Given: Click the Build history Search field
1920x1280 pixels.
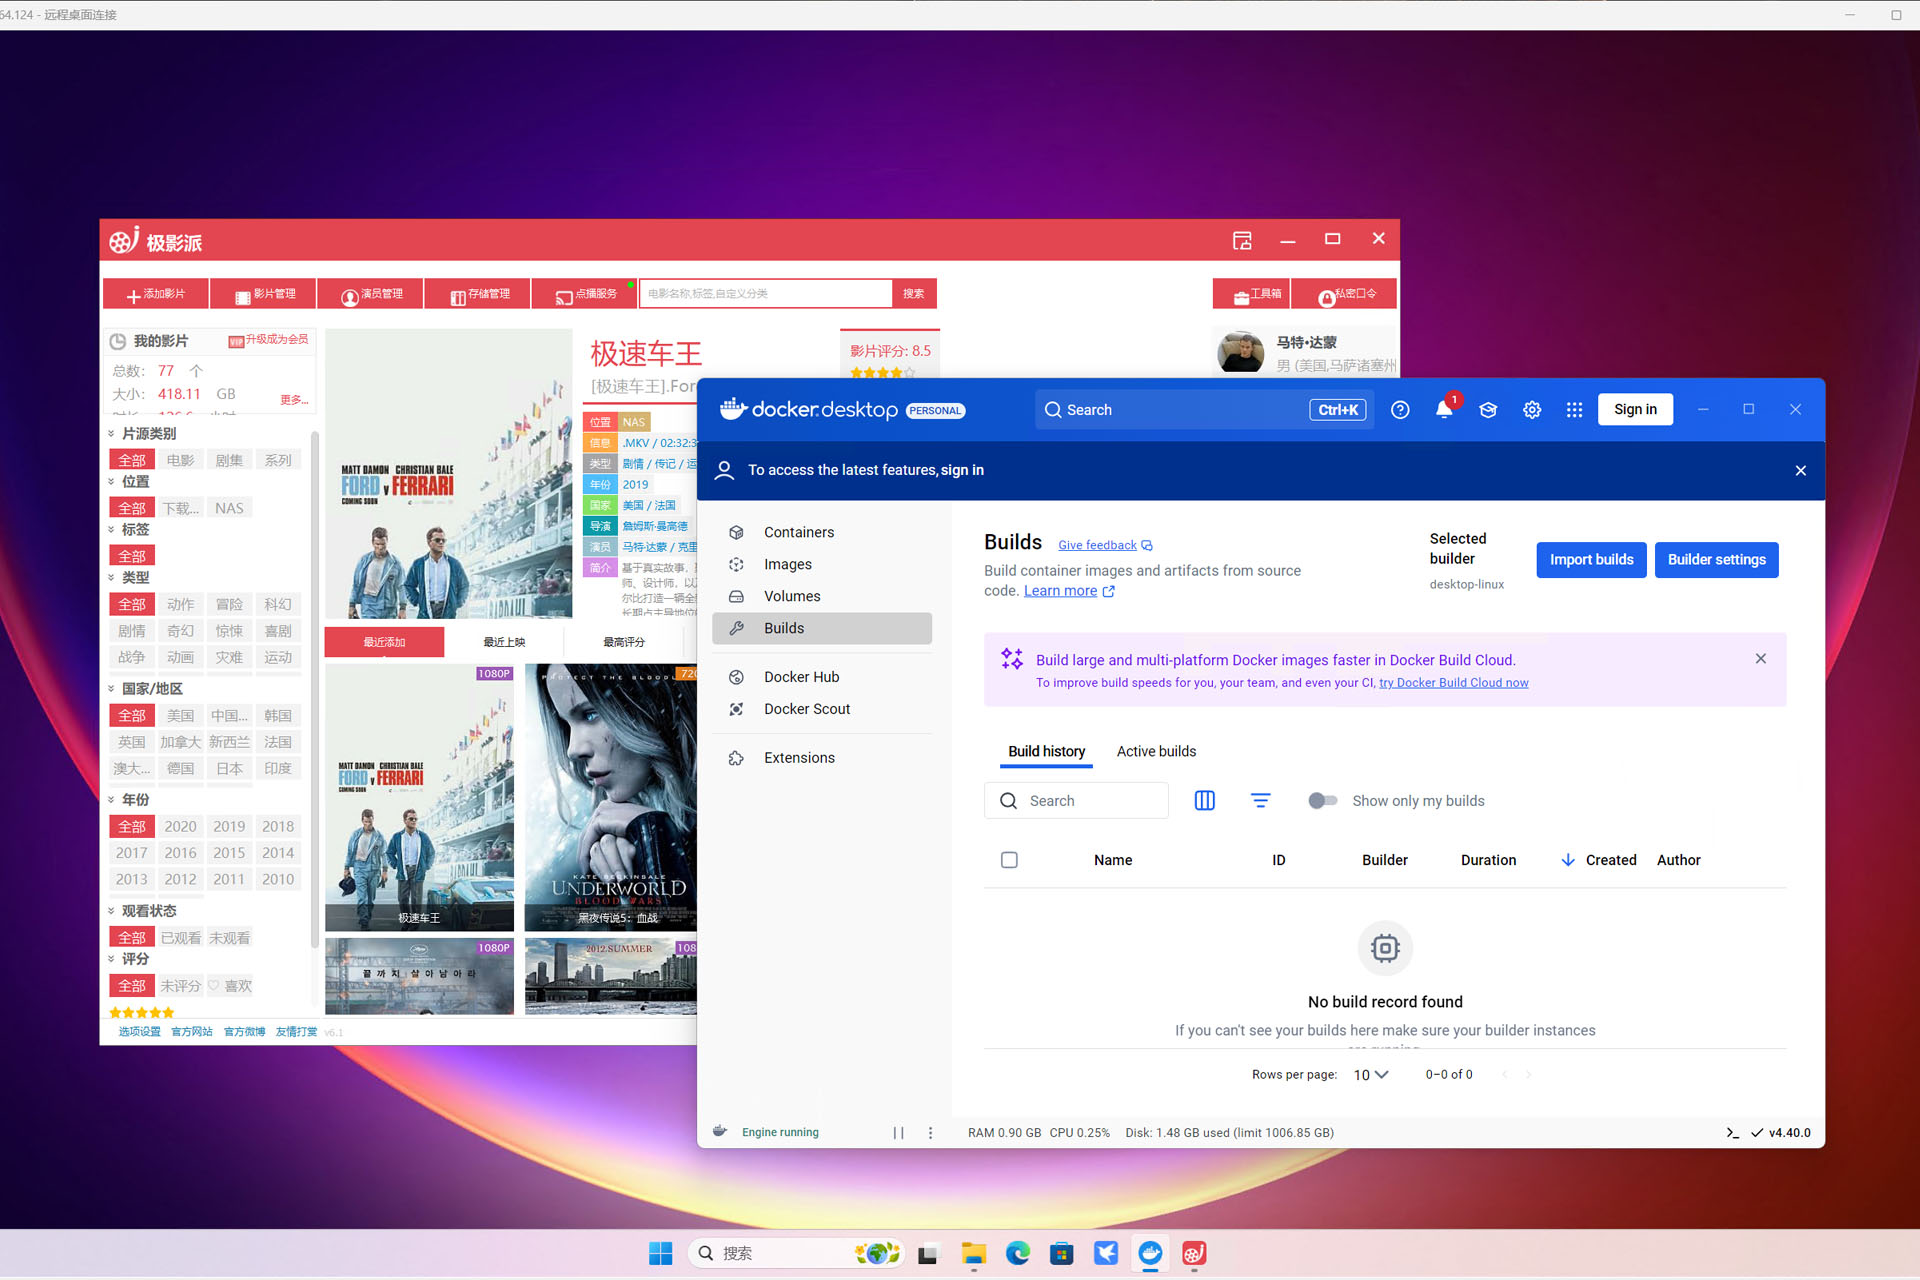Looking at the screenshot, I should pyautogui.click(x=1076, y=801).
